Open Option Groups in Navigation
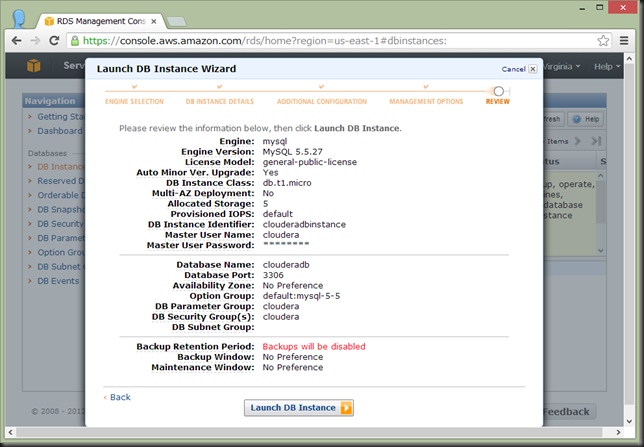Image resolution: width=644 pixels, height=447 pixels. coord(61,253)
